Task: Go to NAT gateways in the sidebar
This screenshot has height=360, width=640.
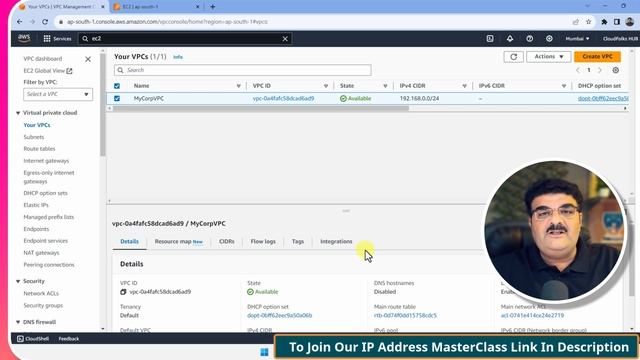Action: [41, 253]
